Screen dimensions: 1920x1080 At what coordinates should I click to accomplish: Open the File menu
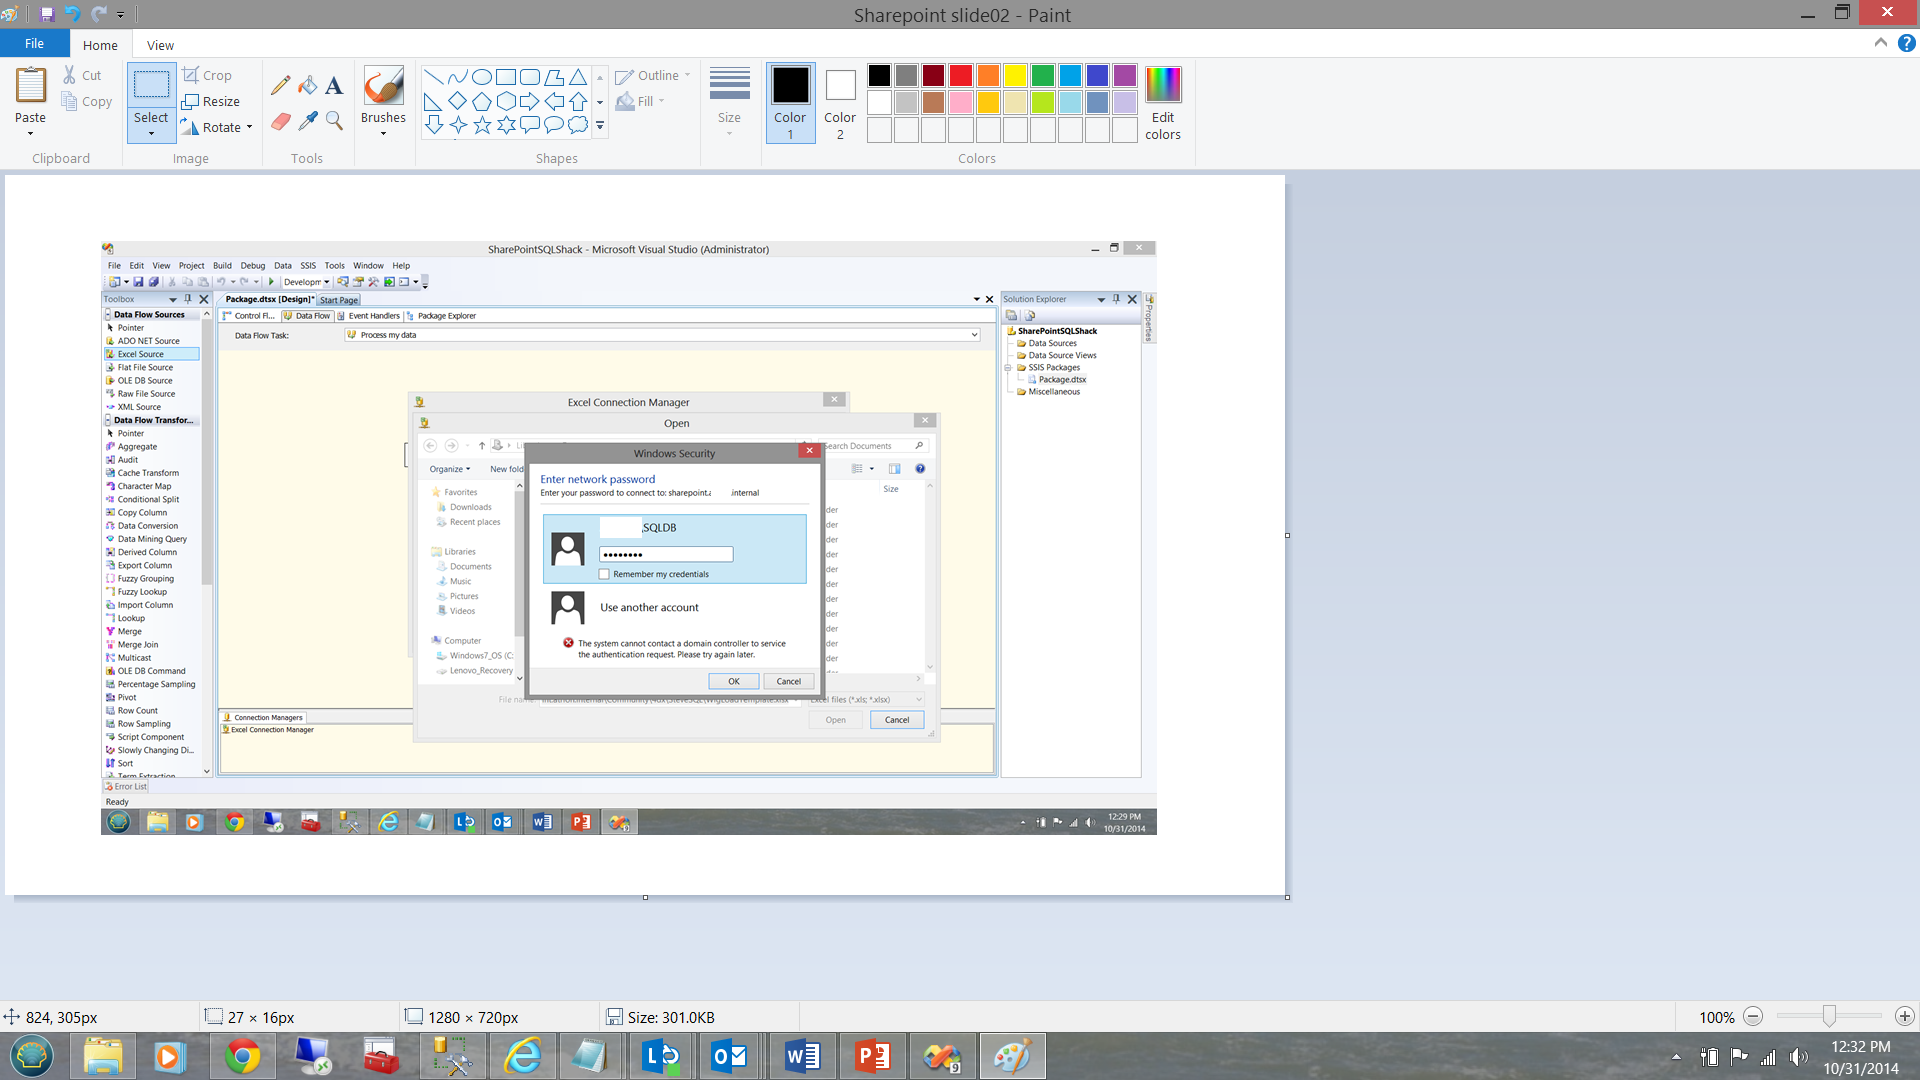[34, 44]
